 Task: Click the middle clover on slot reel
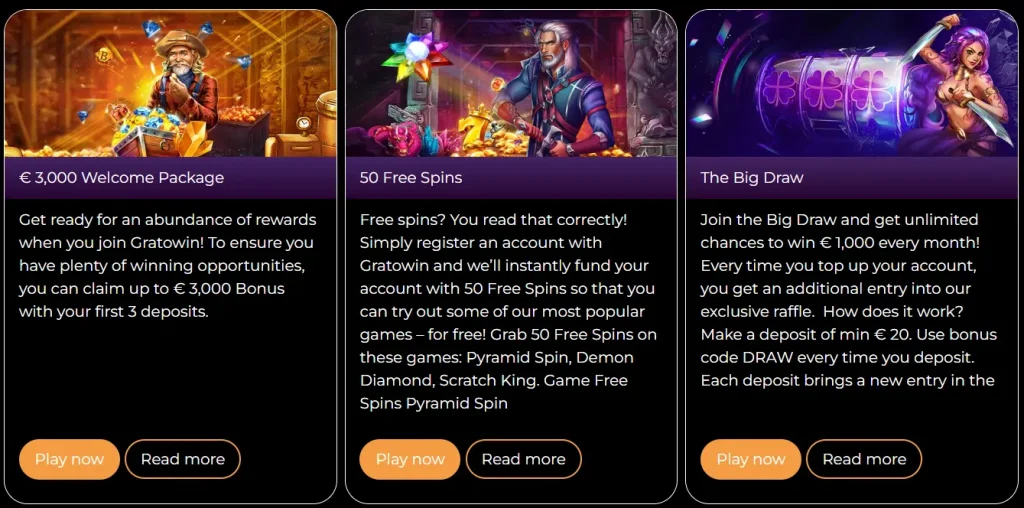824,91
